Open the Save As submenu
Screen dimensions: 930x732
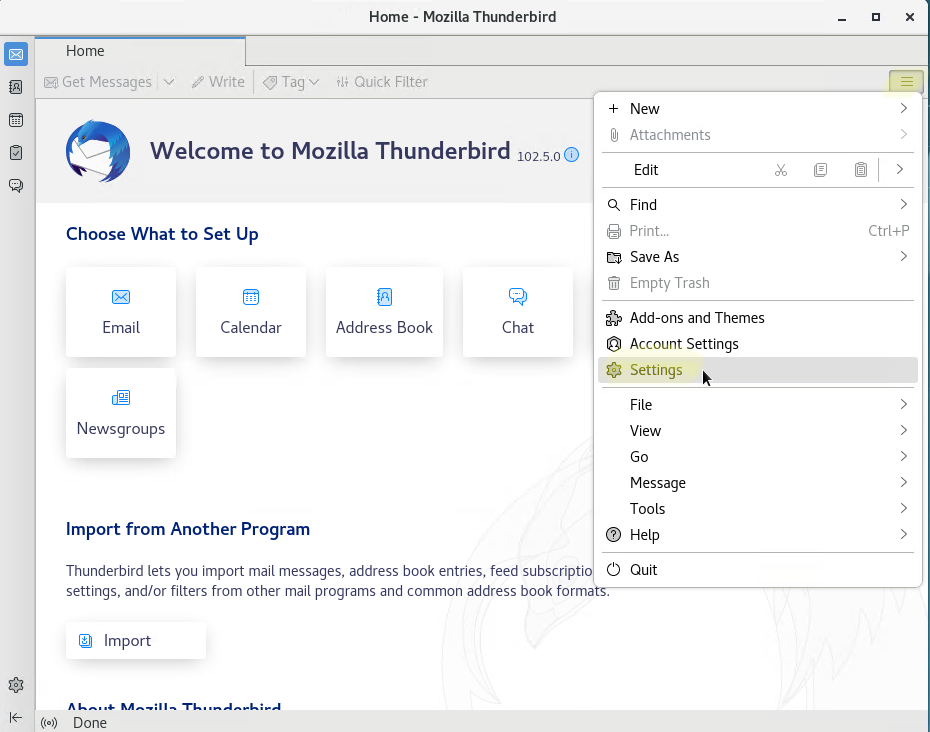758,257
